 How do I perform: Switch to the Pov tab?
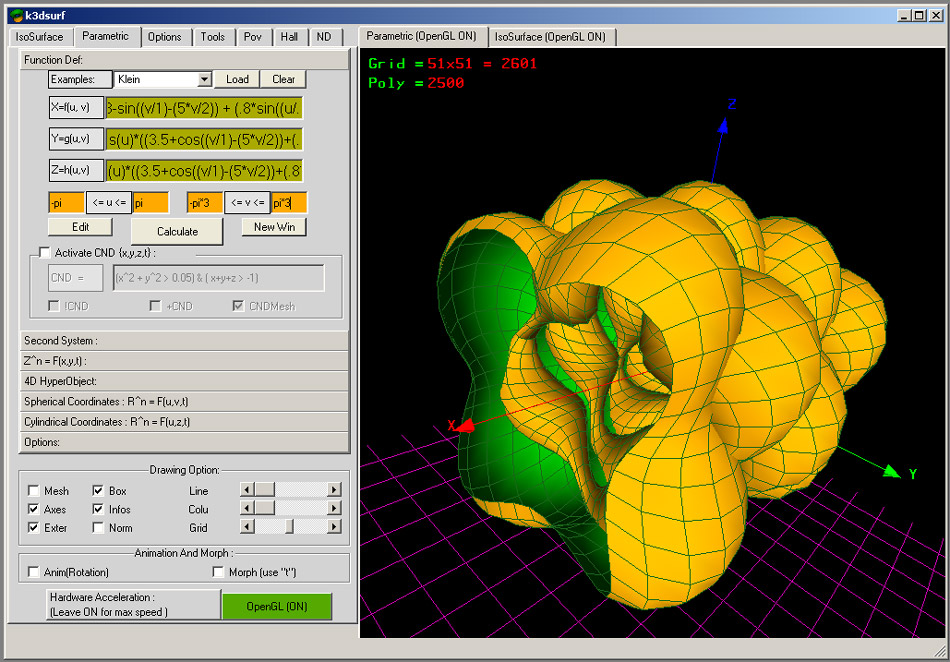coord(253,37)
